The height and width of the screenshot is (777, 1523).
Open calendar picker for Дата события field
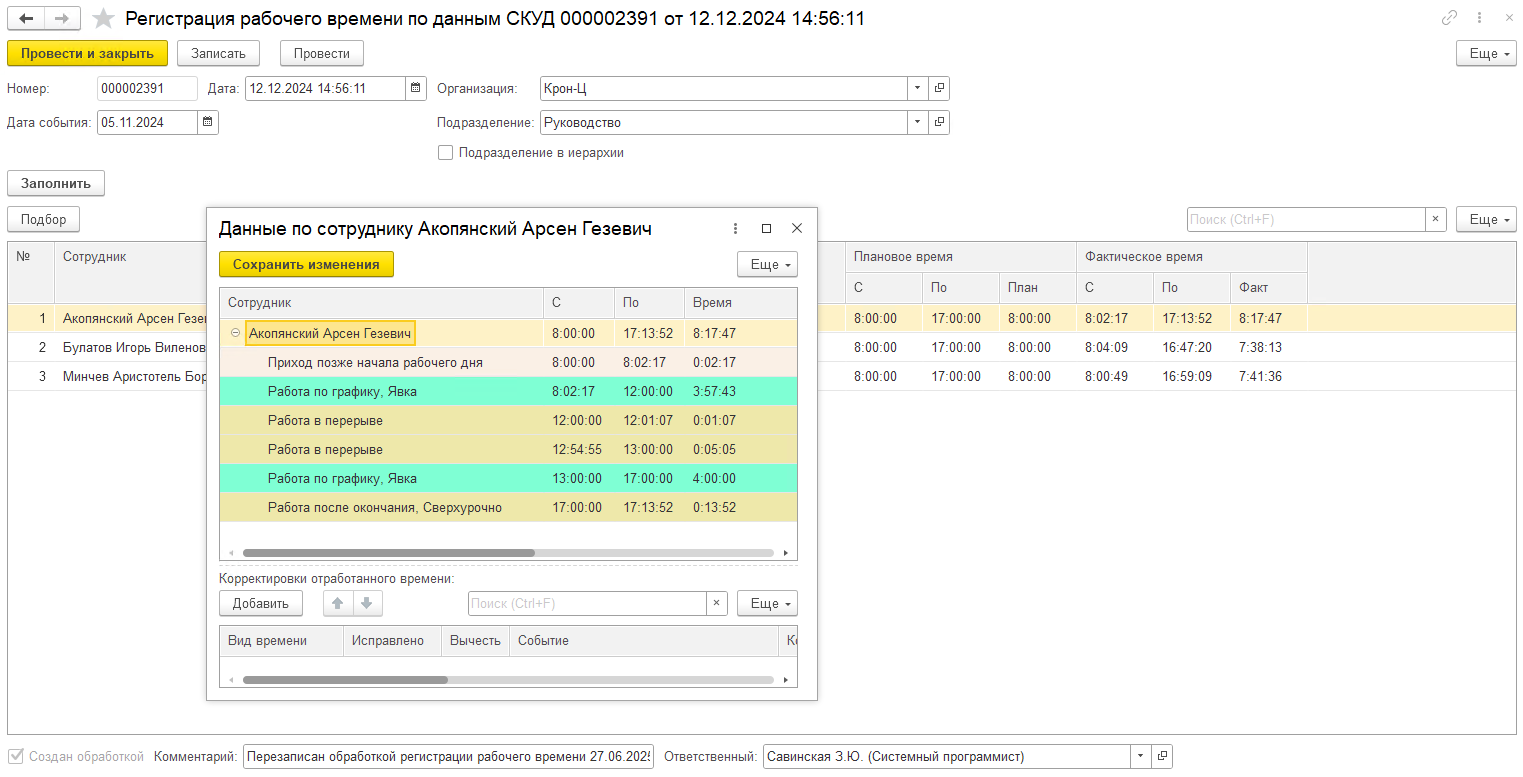pyautogui.click(x=207, y=122)
